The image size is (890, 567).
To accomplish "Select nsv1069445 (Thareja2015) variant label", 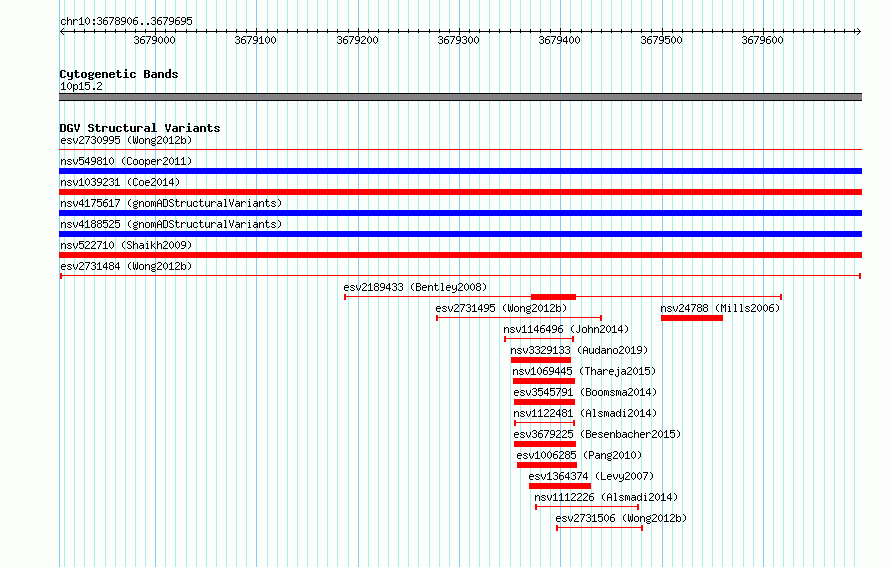I will (x=584, y=371).
